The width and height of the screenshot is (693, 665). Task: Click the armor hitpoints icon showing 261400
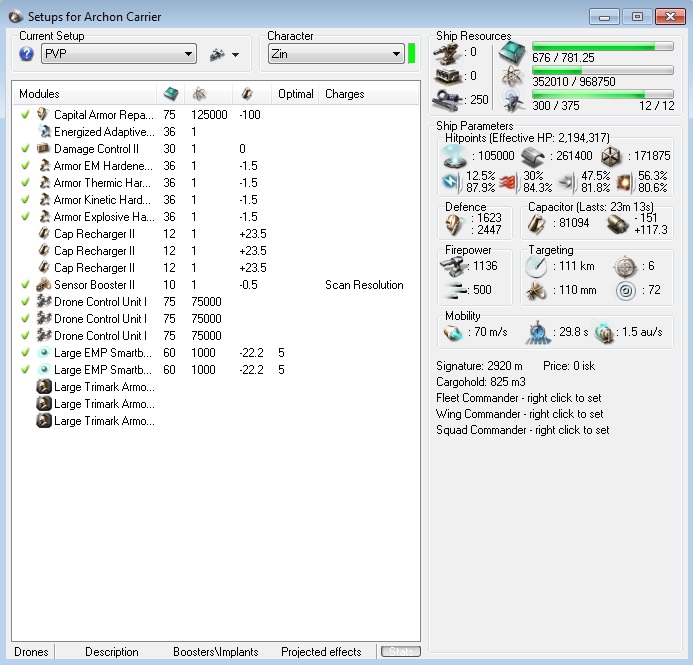point(532,156)
